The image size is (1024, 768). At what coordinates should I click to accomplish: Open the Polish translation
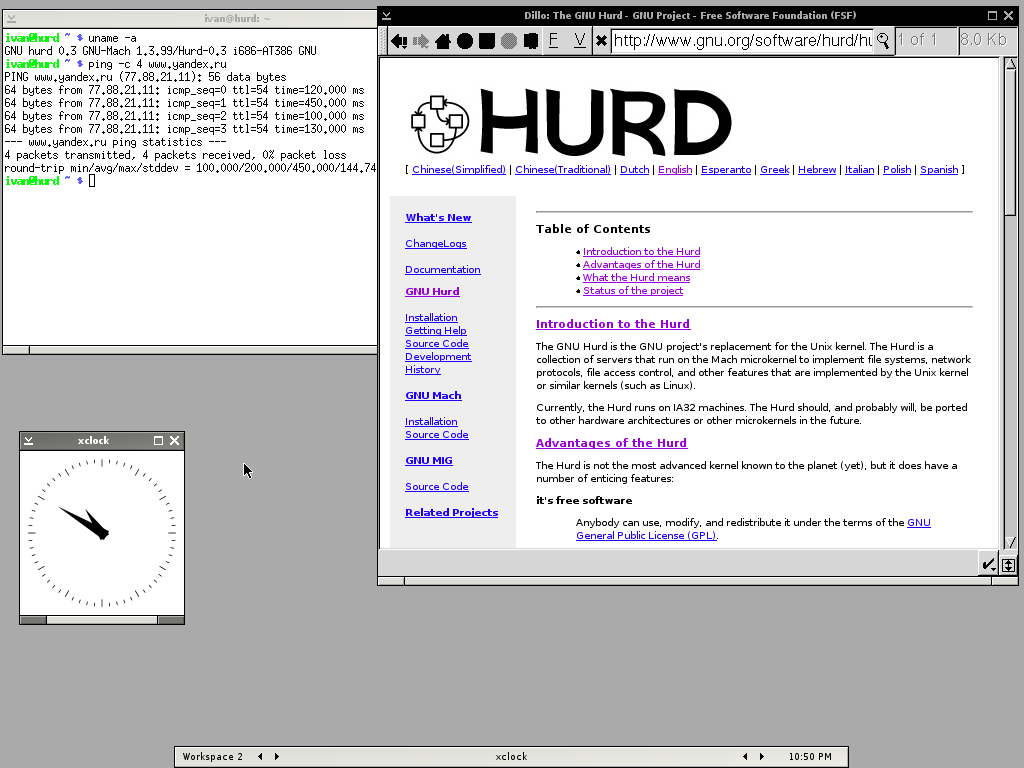[897, 170]
